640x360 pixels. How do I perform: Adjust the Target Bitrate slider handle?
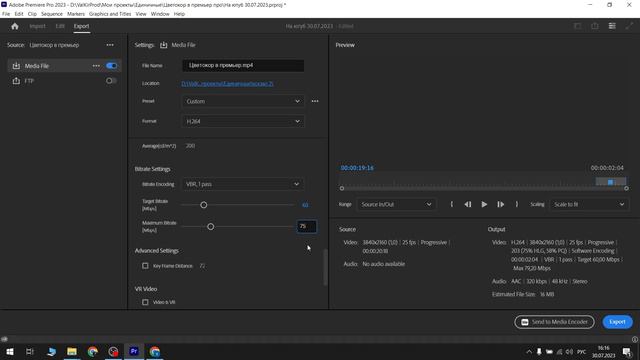tap(204, 205)
